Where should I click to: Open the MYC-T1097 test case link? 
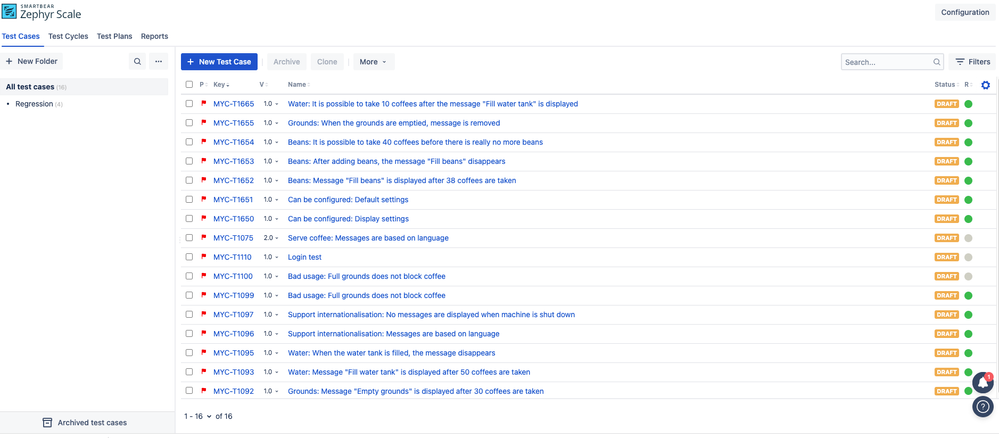(x=233, y=314)
